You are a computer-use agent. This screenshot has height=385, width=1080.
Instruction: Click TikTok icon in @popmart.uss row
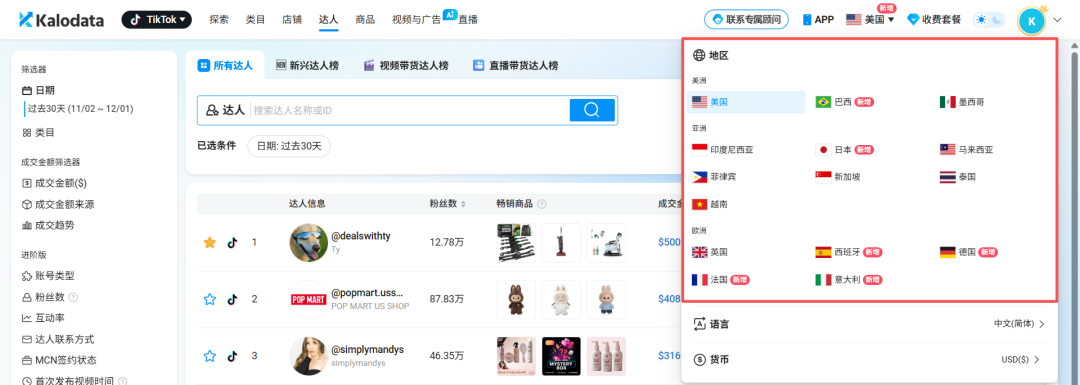(x=232, y=299)
